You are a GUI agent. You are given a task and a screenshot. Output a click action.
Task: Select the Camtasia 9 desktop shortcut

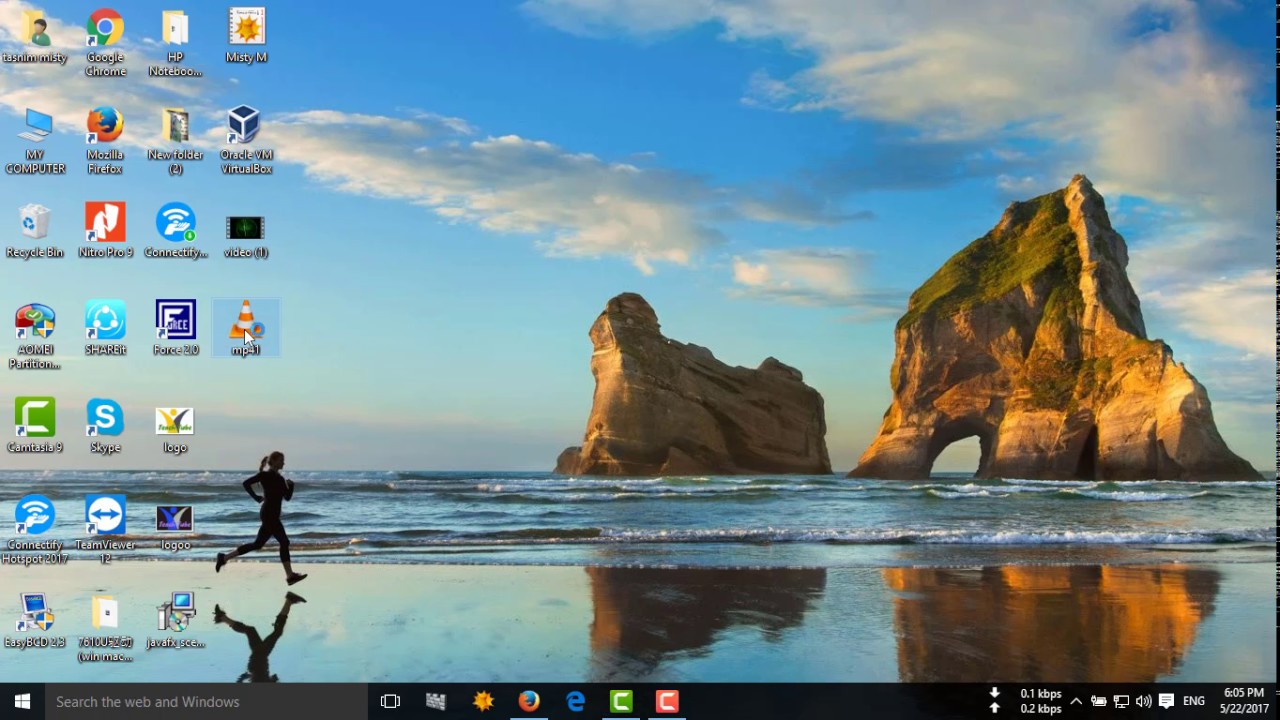[35, 425]
